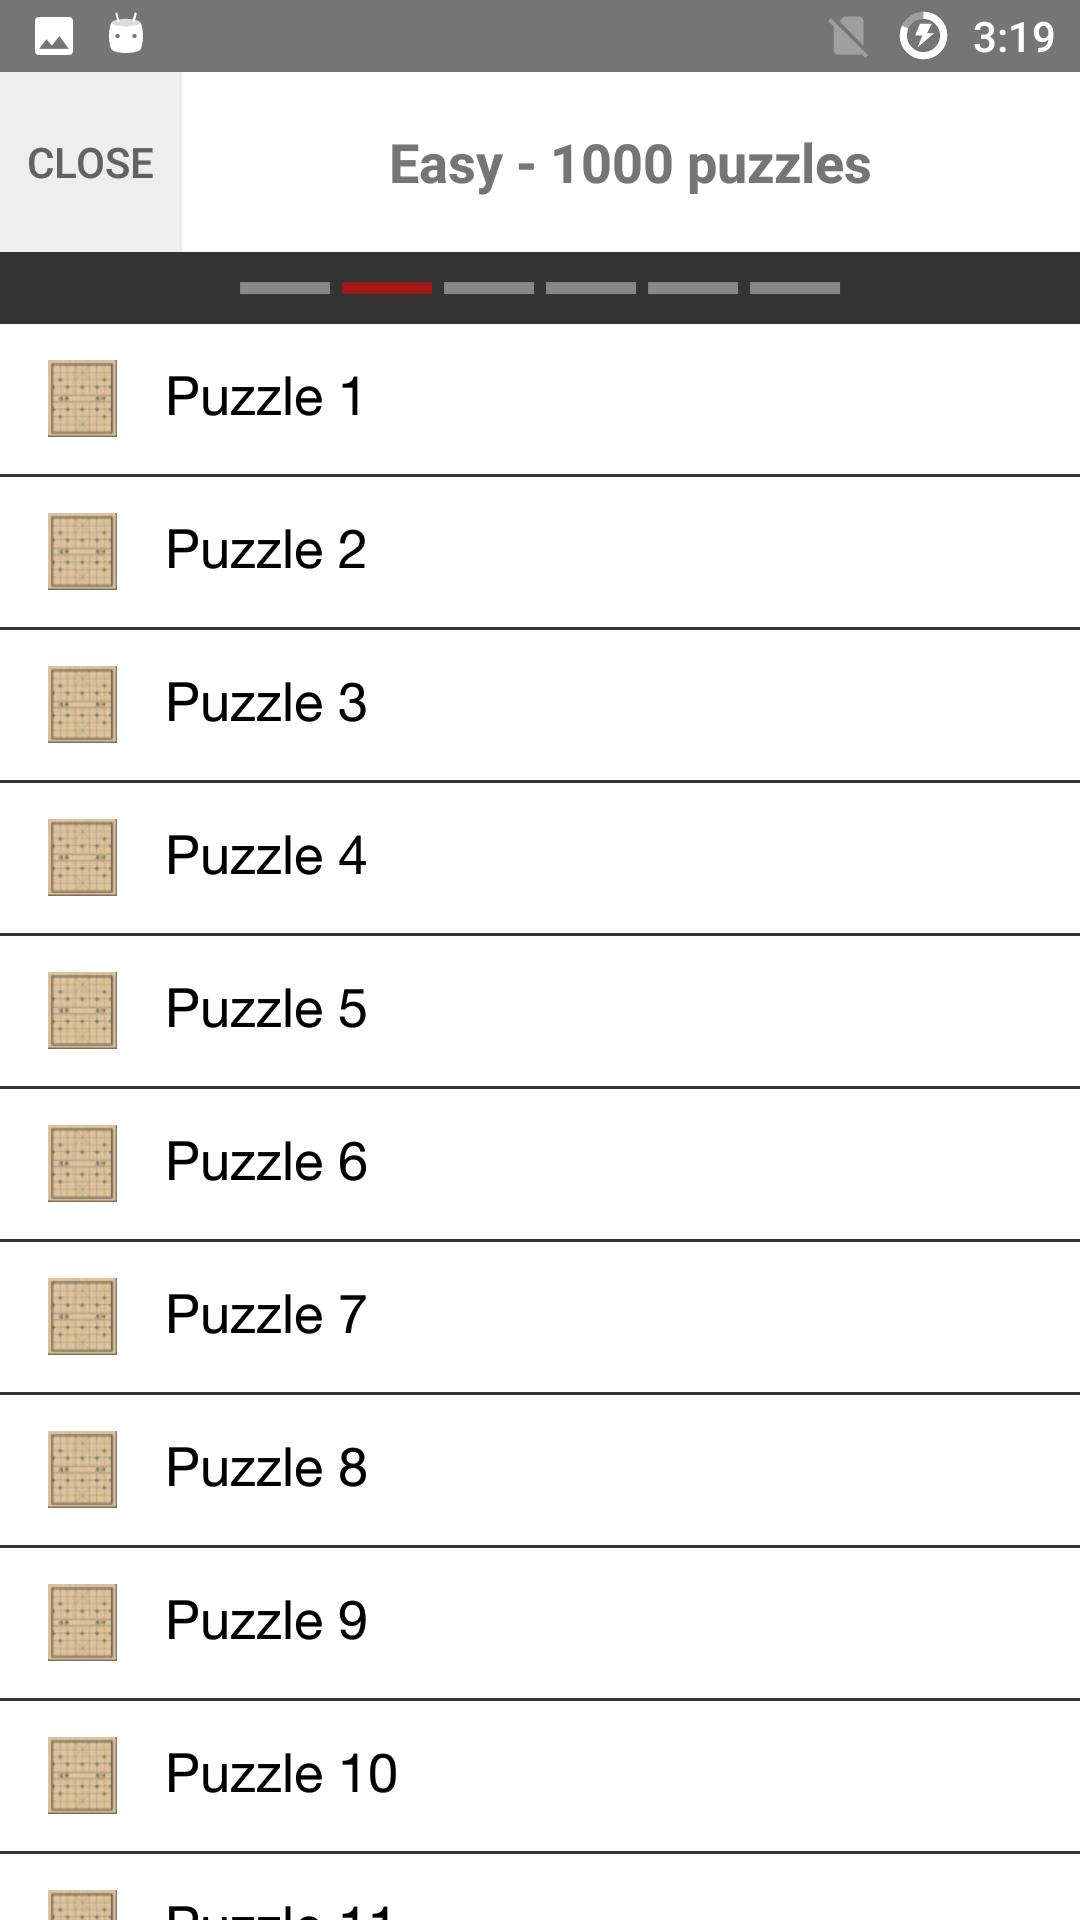1080x1920 pixels.
Task: Choose Puzzle 8 in the list
Action: coord(540,1469)
